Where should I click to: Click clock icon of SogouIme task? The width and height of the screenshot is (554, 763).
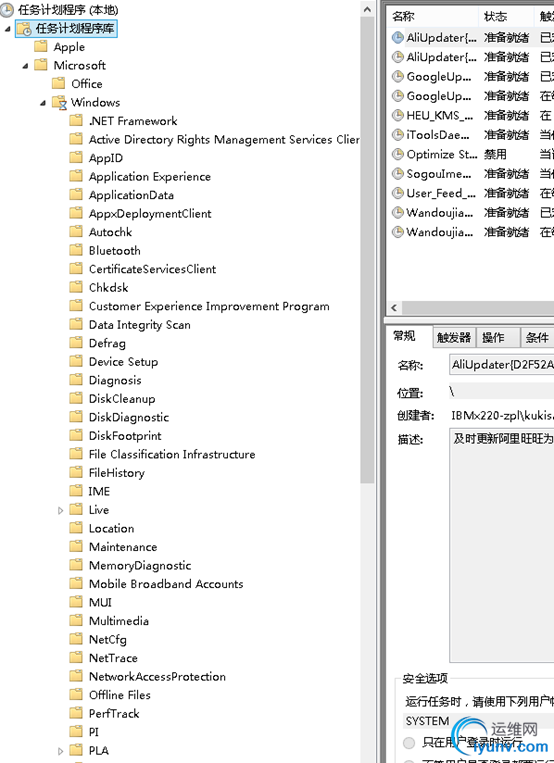(398, 174)
